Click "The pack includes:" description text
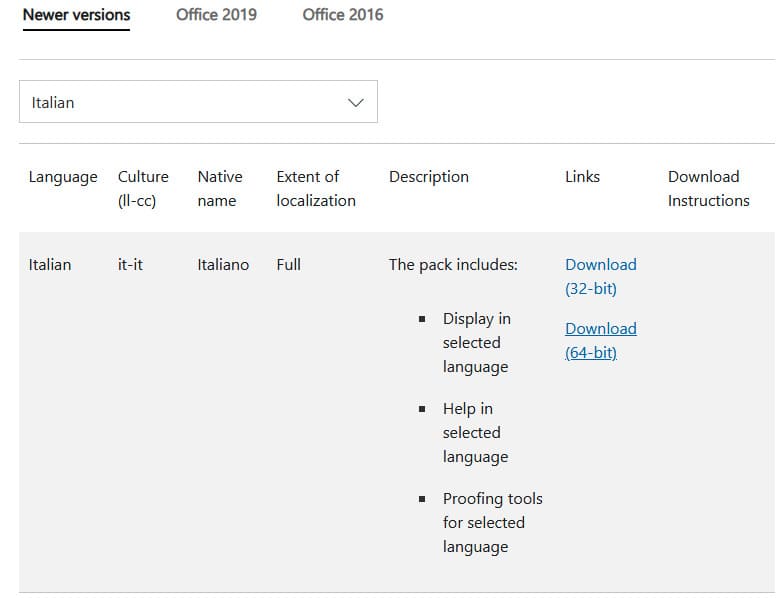This screenshot has height=598, width=784. [x=453, y=265]
